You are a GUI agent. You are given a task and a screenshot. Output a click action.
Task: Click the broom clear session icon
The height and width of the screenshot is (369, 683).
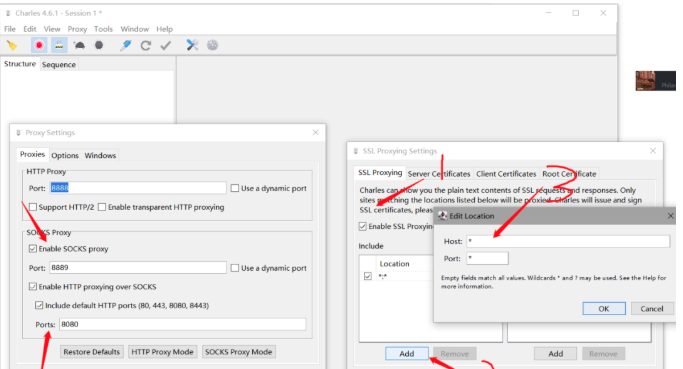(x=12, y=45)
